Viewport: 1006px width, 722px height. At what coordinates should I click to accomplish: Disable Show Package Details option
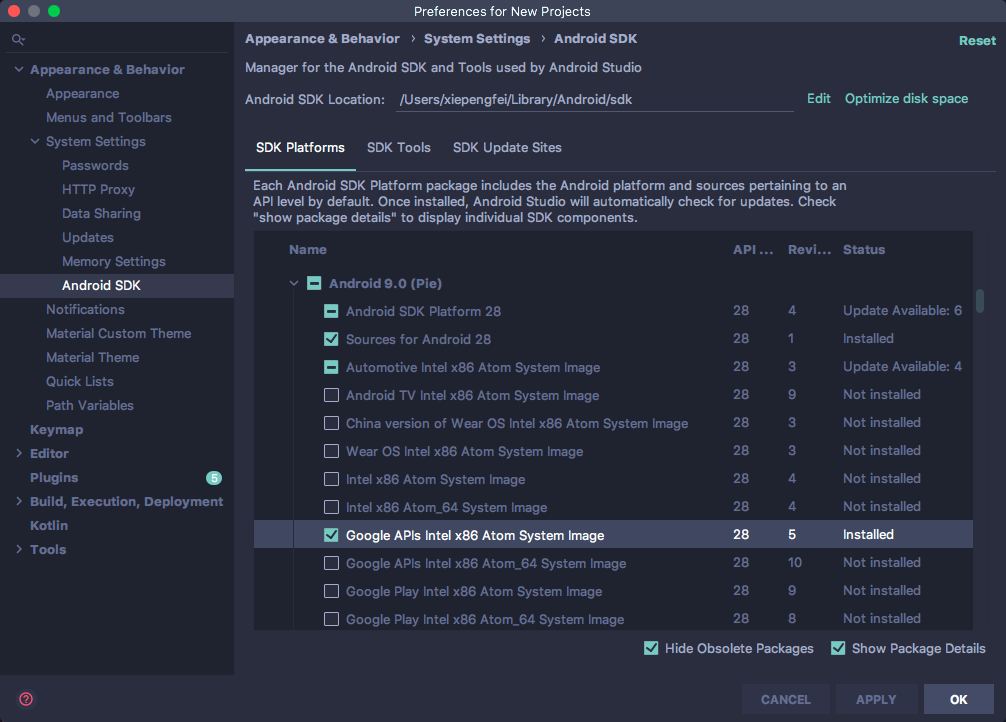pos(838,648)
